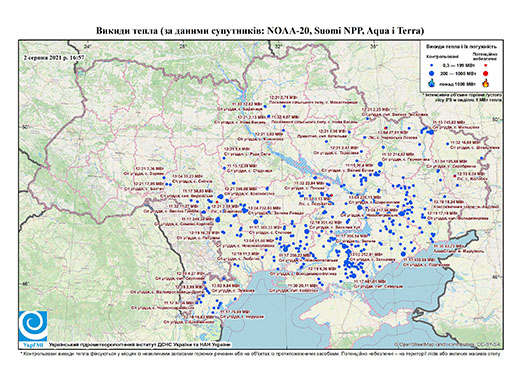Click the 200 — 1000 МВт legend label
The width and height of the screenshot is (520, 368).
pyautogui.click(x=459, y=73)
